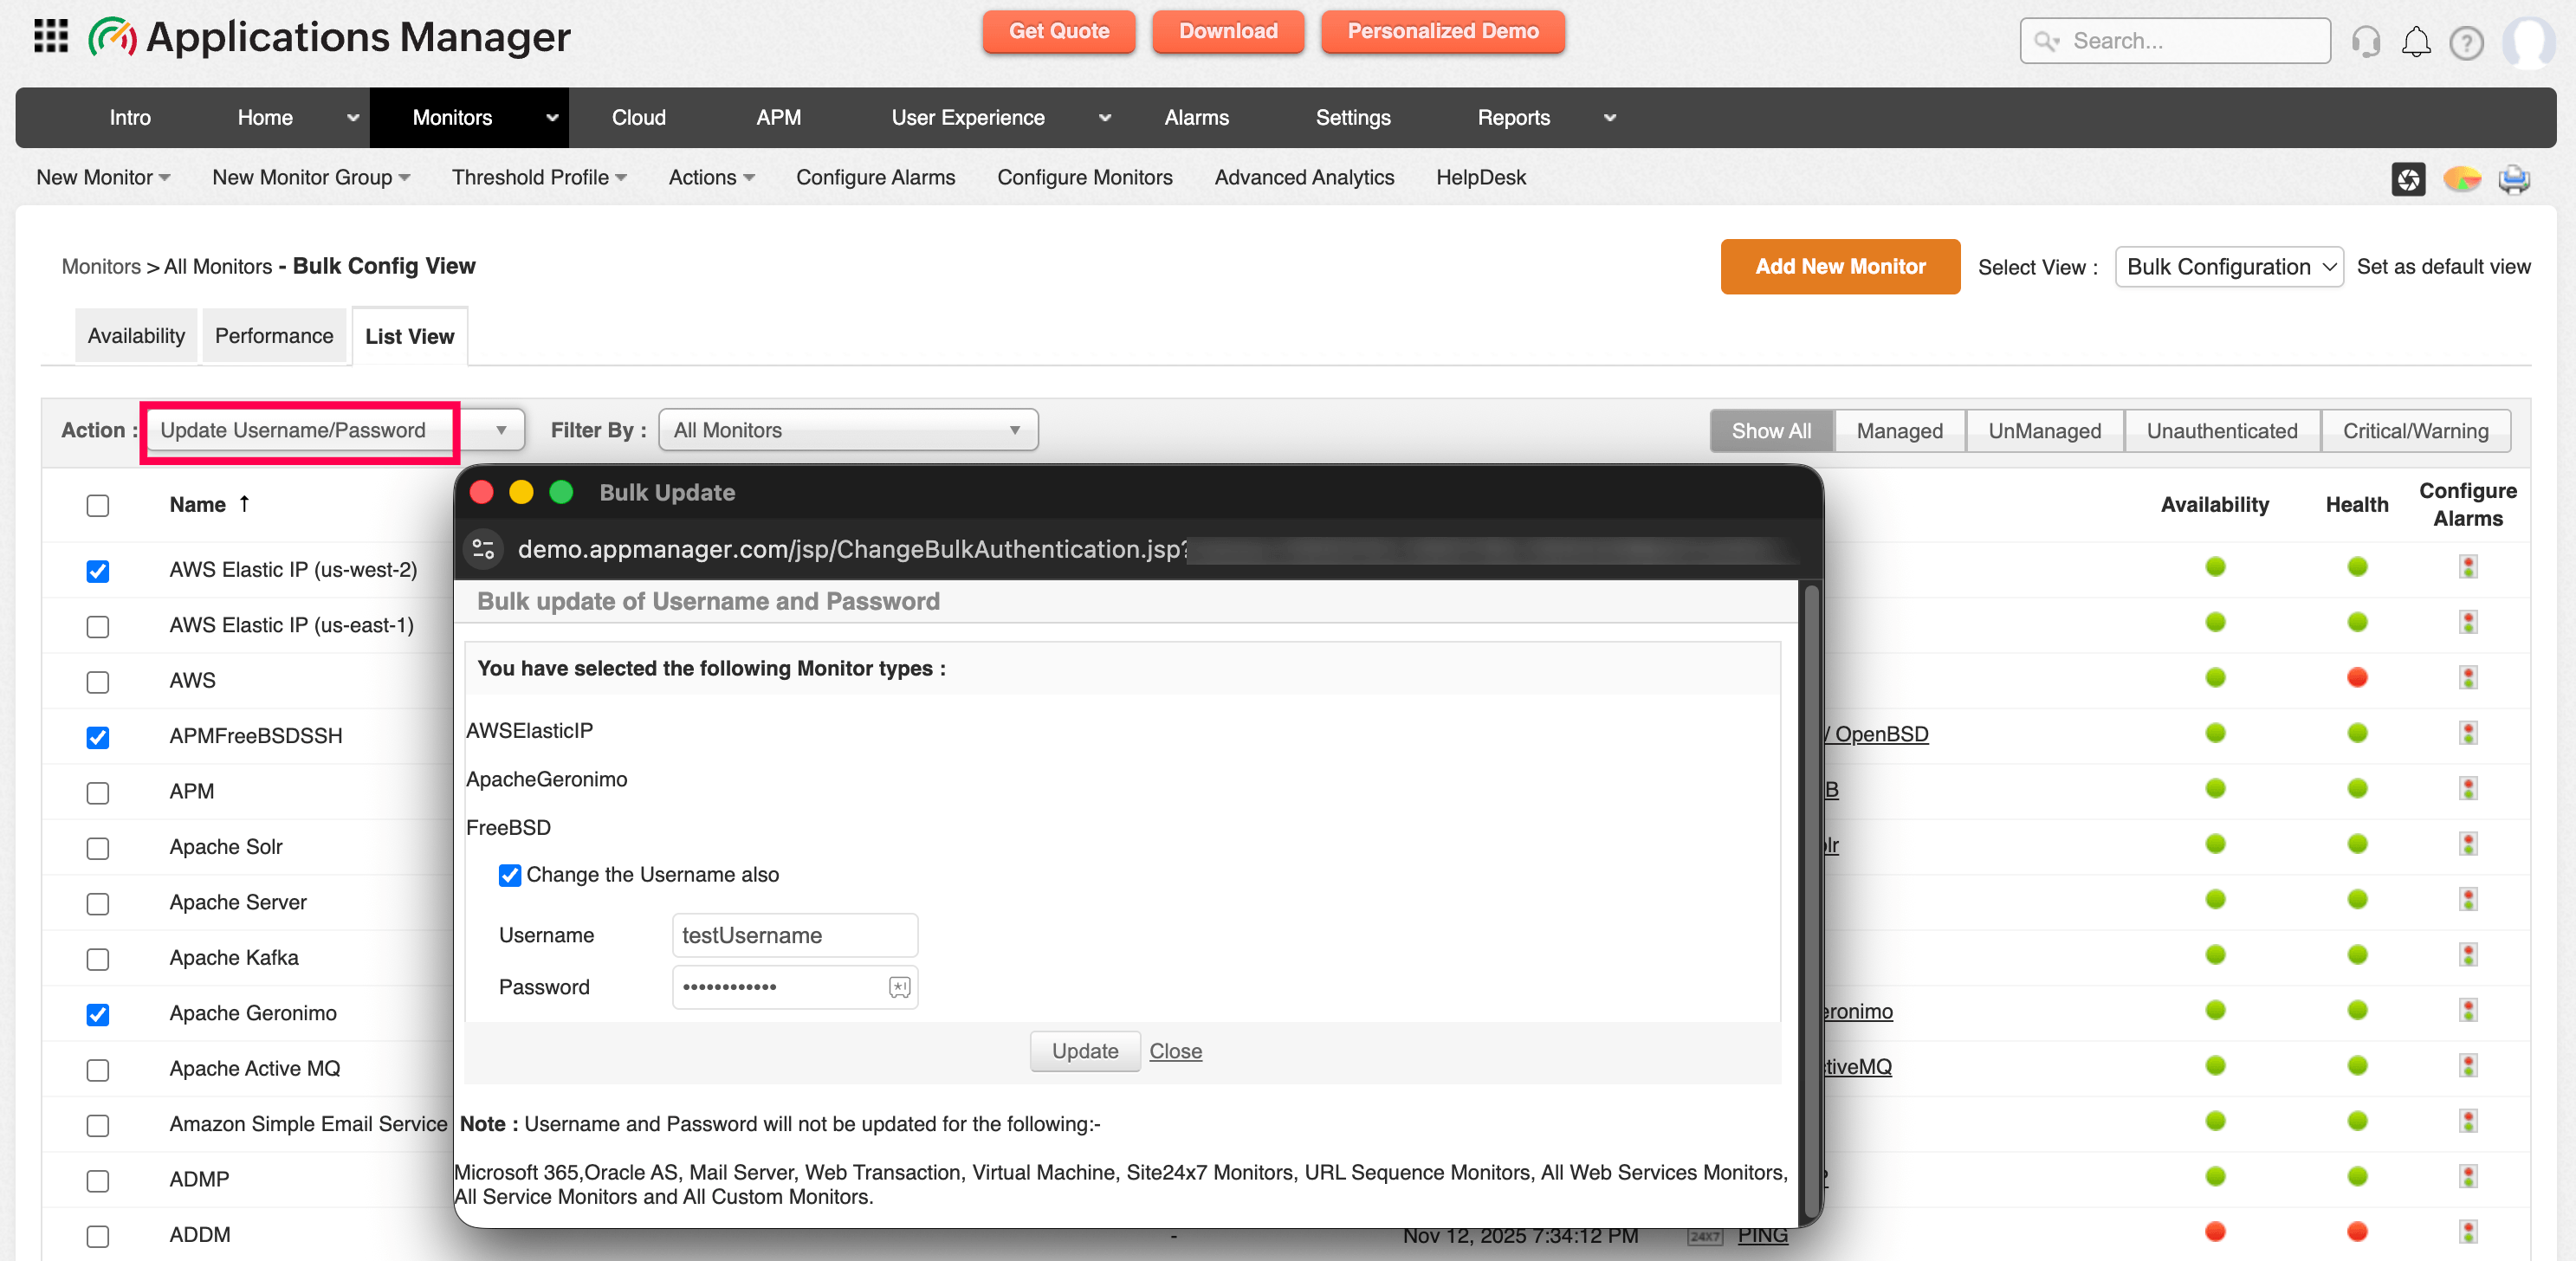Image resolution: width=2576 pixels, height=1261 pixels.
Task: Select the Unauthenticated filter tab
Action: pyautogui.click(x=2221, y=431)
